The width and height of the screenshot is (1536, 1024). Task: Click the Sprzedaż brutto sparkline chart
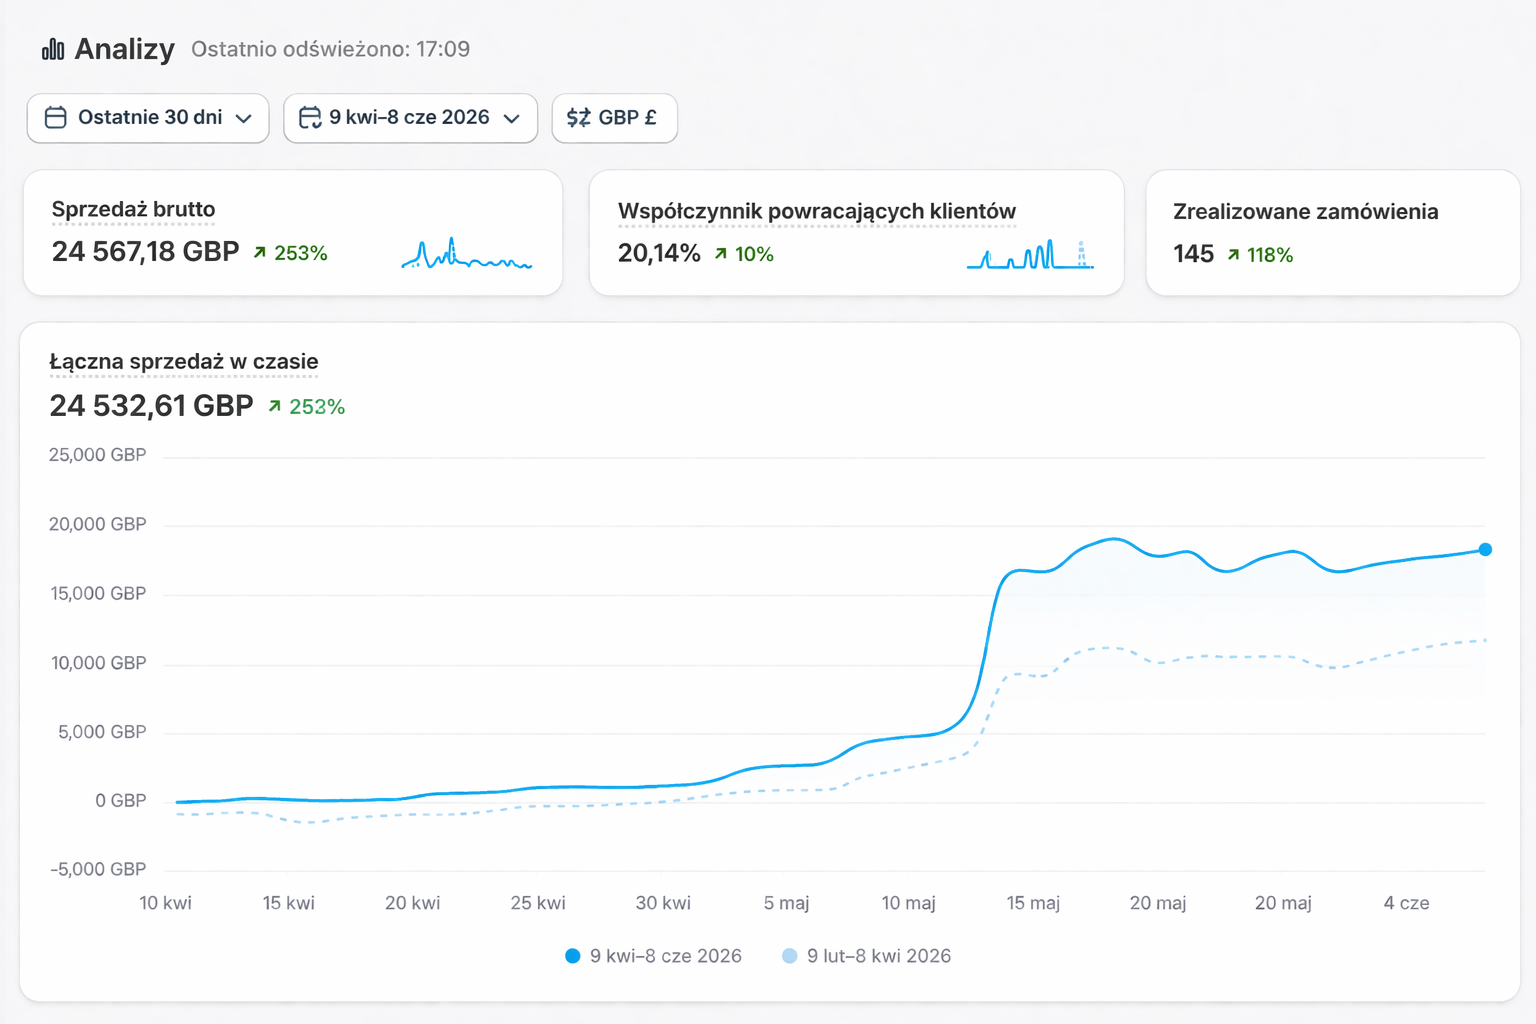(466, 255)
